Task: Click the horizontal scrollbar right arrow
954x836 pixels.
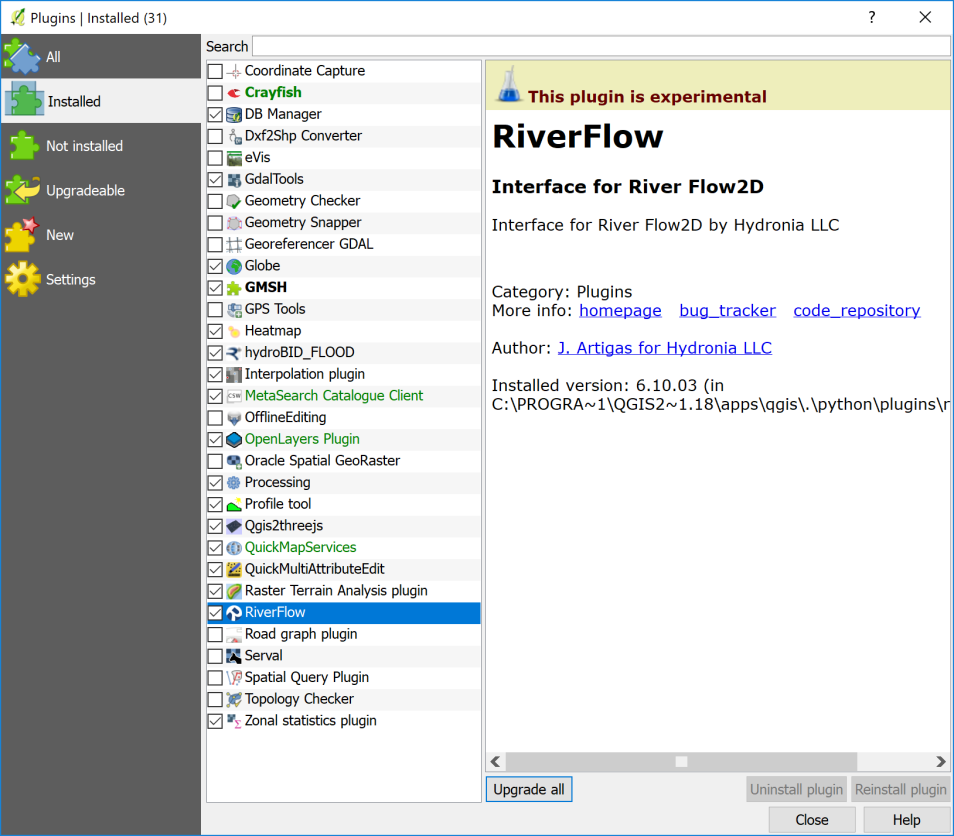Action: 940,761
